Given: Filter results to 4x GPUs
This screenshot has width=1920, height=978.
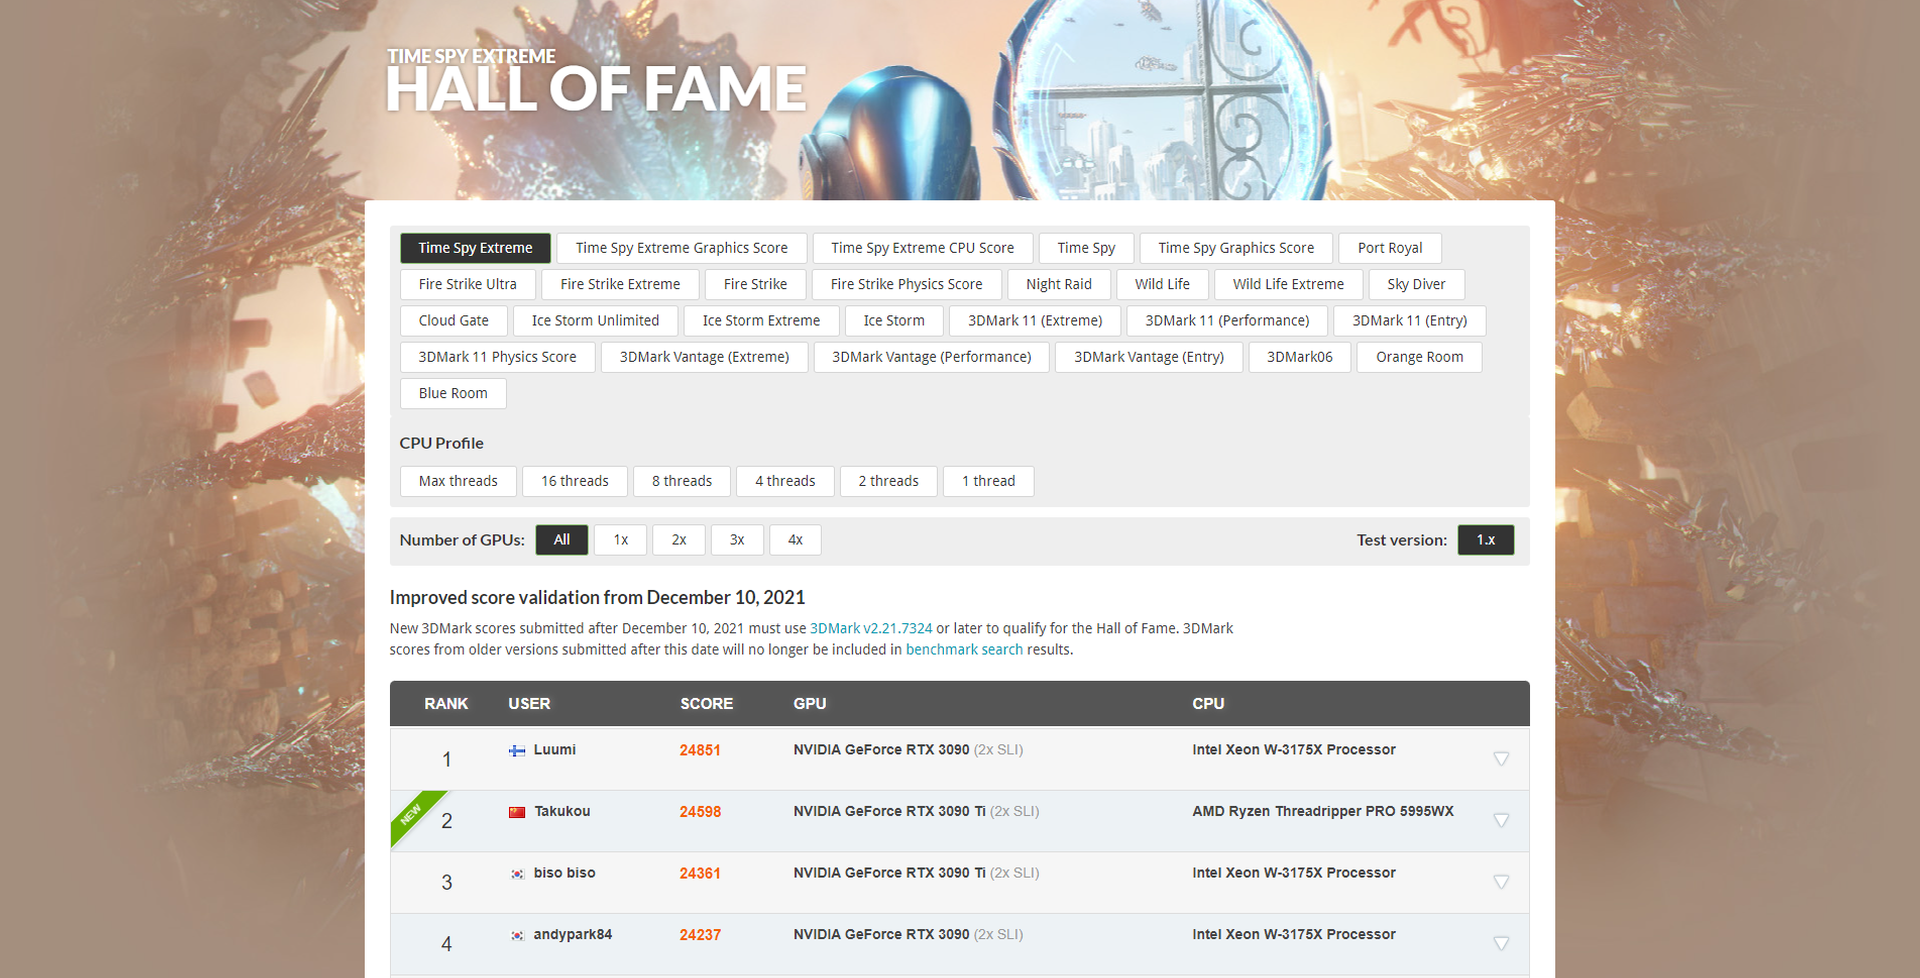Looking at the screenshot, I should click(x=795, y=540).
